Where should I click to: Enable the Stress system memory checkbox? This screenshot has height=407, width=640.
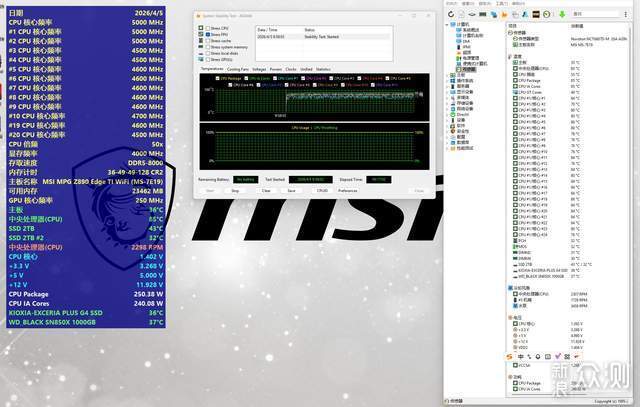tap(208, 47)
